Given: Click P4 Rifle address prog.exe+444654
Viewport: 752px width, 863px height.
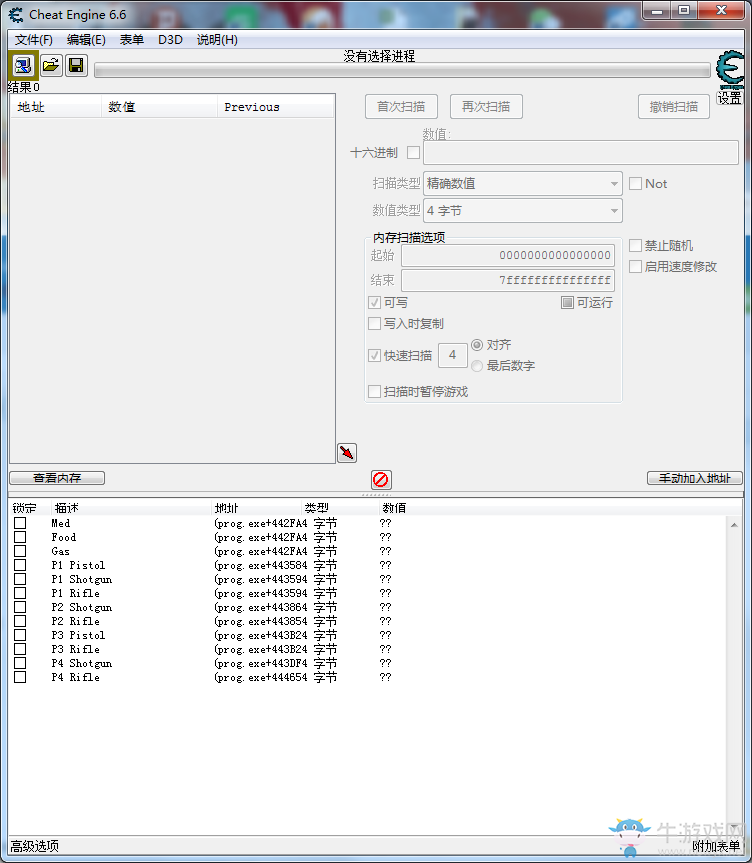Looking at the screenshot, I should [260, 677].
